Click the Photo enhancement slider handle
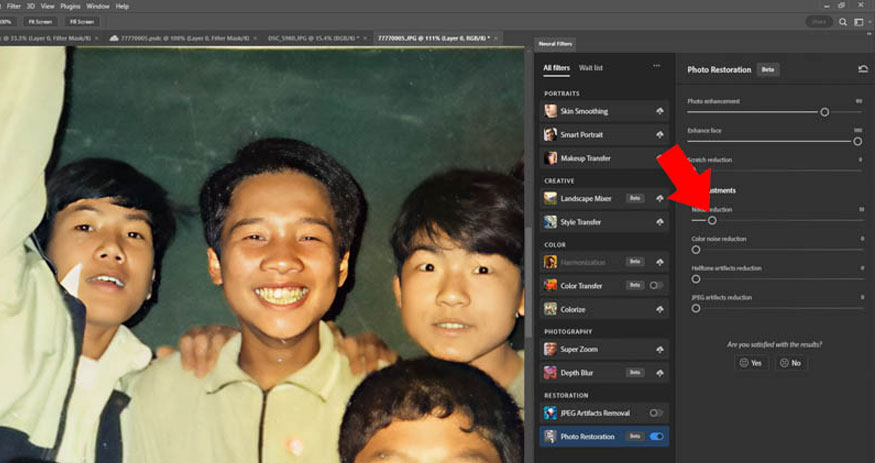This screenshot has height=463, width=875. 824,112
